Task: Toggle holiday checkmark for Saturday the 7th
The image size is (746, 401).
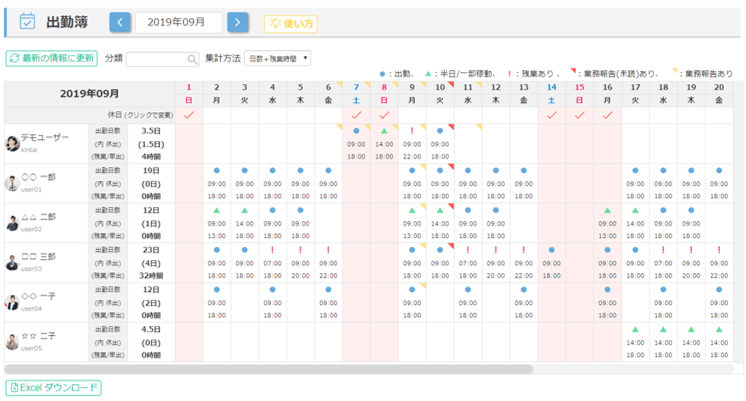Action: [x=356, y=115]
